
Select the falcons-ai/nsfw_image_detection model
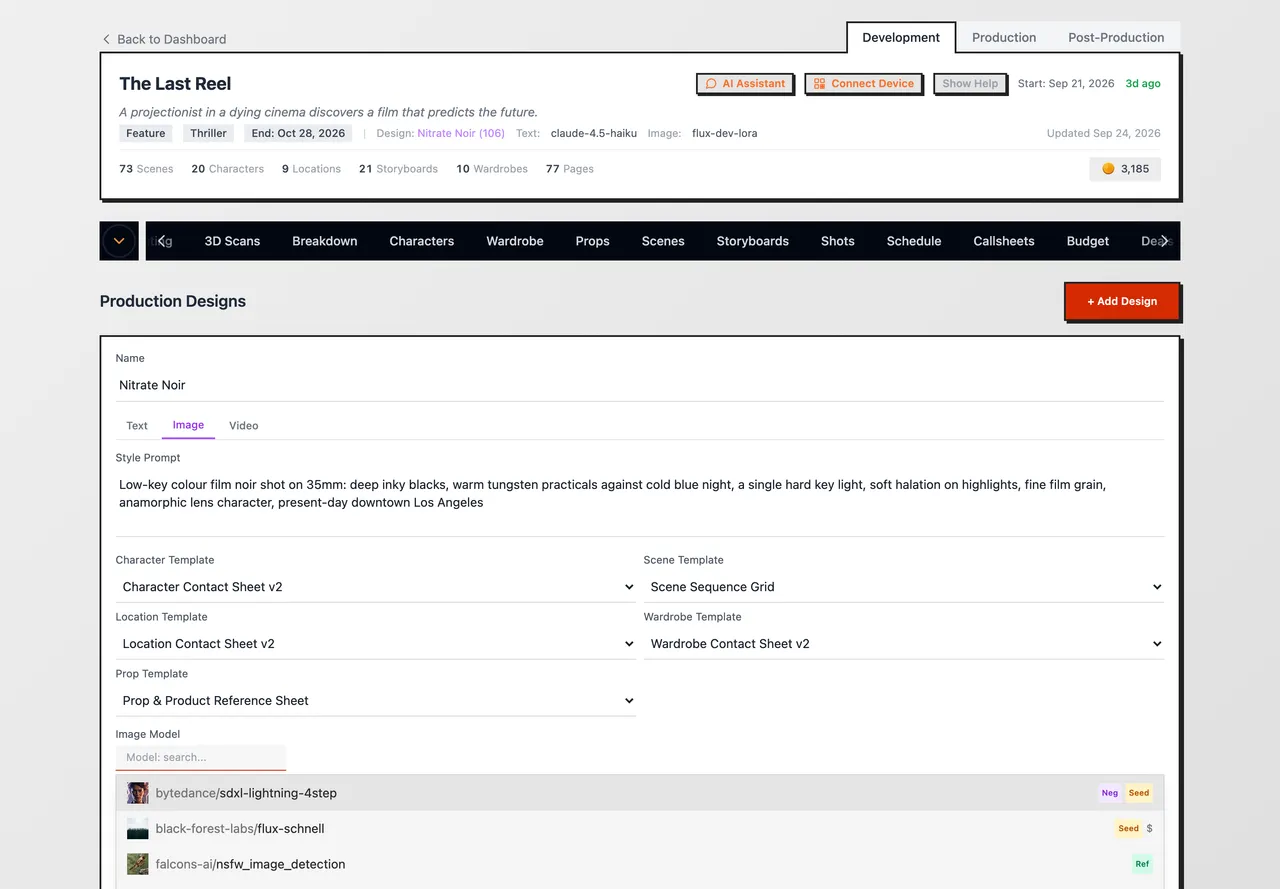pos(640,864)
